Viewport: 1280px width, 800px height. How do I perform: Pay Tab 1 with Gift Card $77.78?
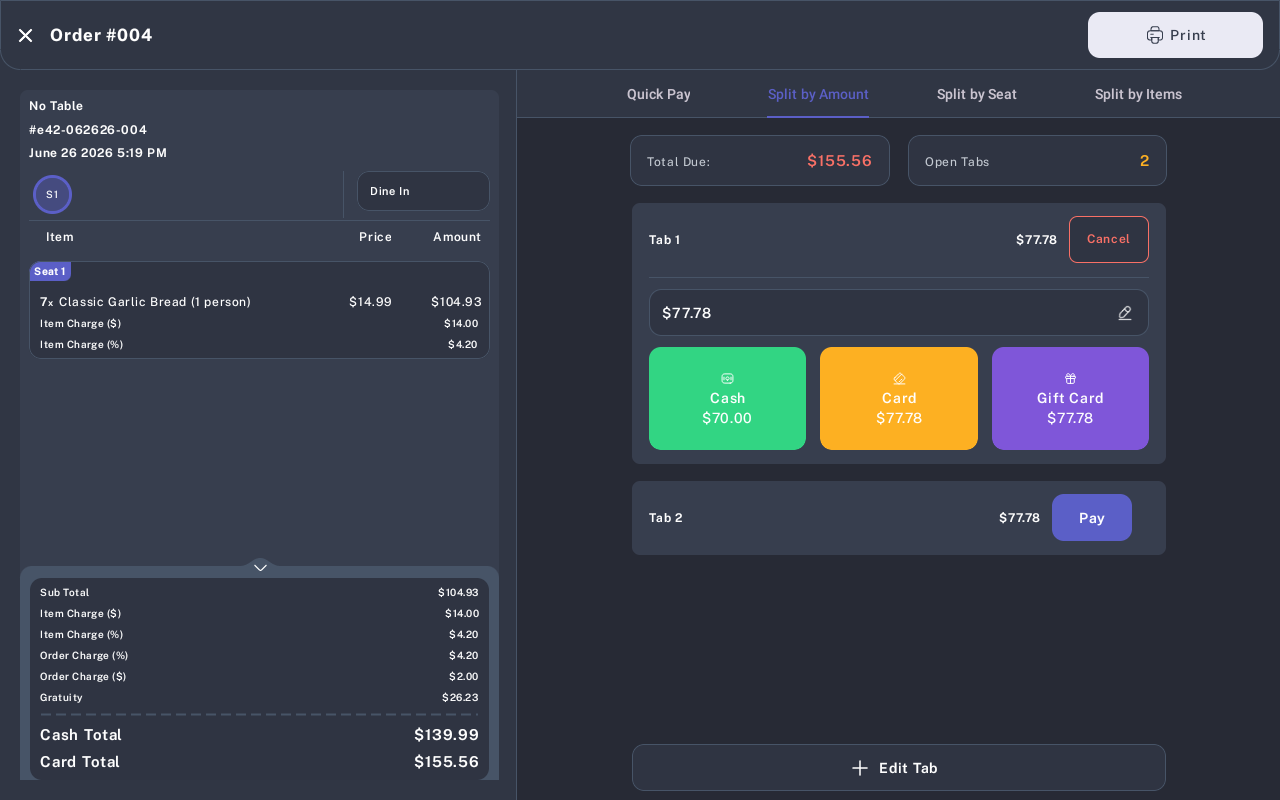point(1070,398)
